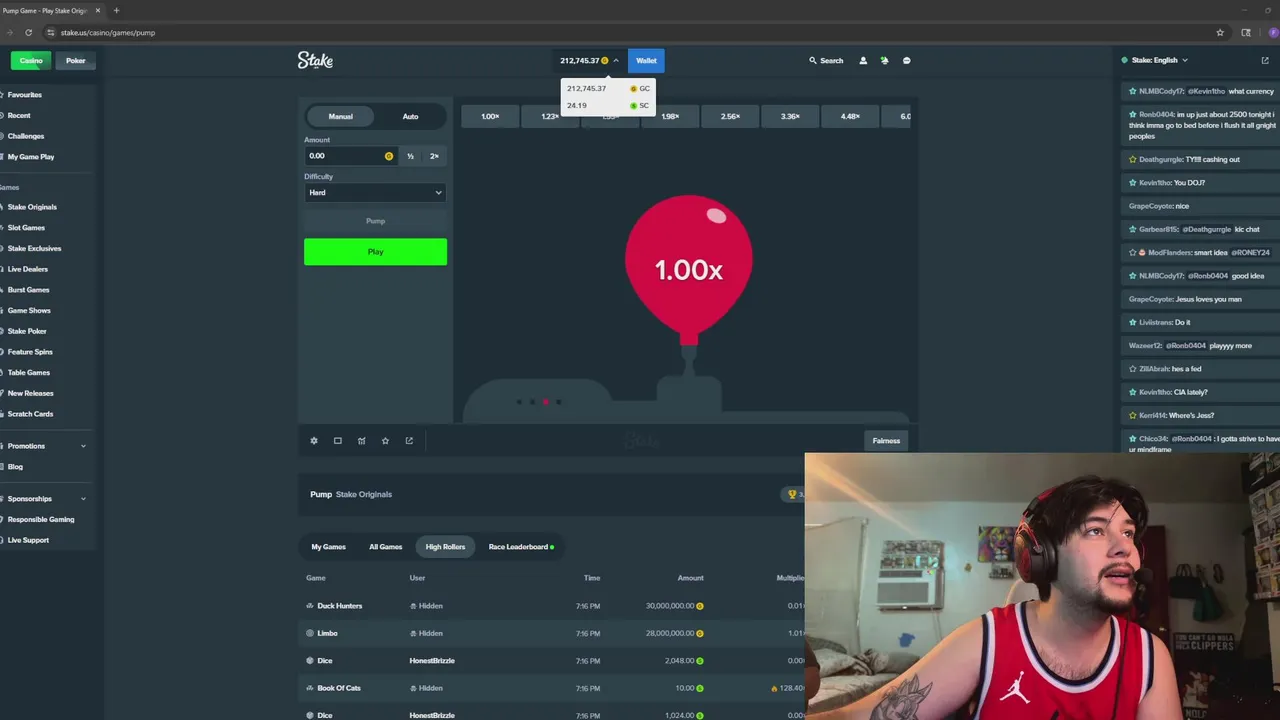This screenshot has height=720, width=1280.
Task: Click the trophy badge beside Pump title
Action: (x=794, y=494)
